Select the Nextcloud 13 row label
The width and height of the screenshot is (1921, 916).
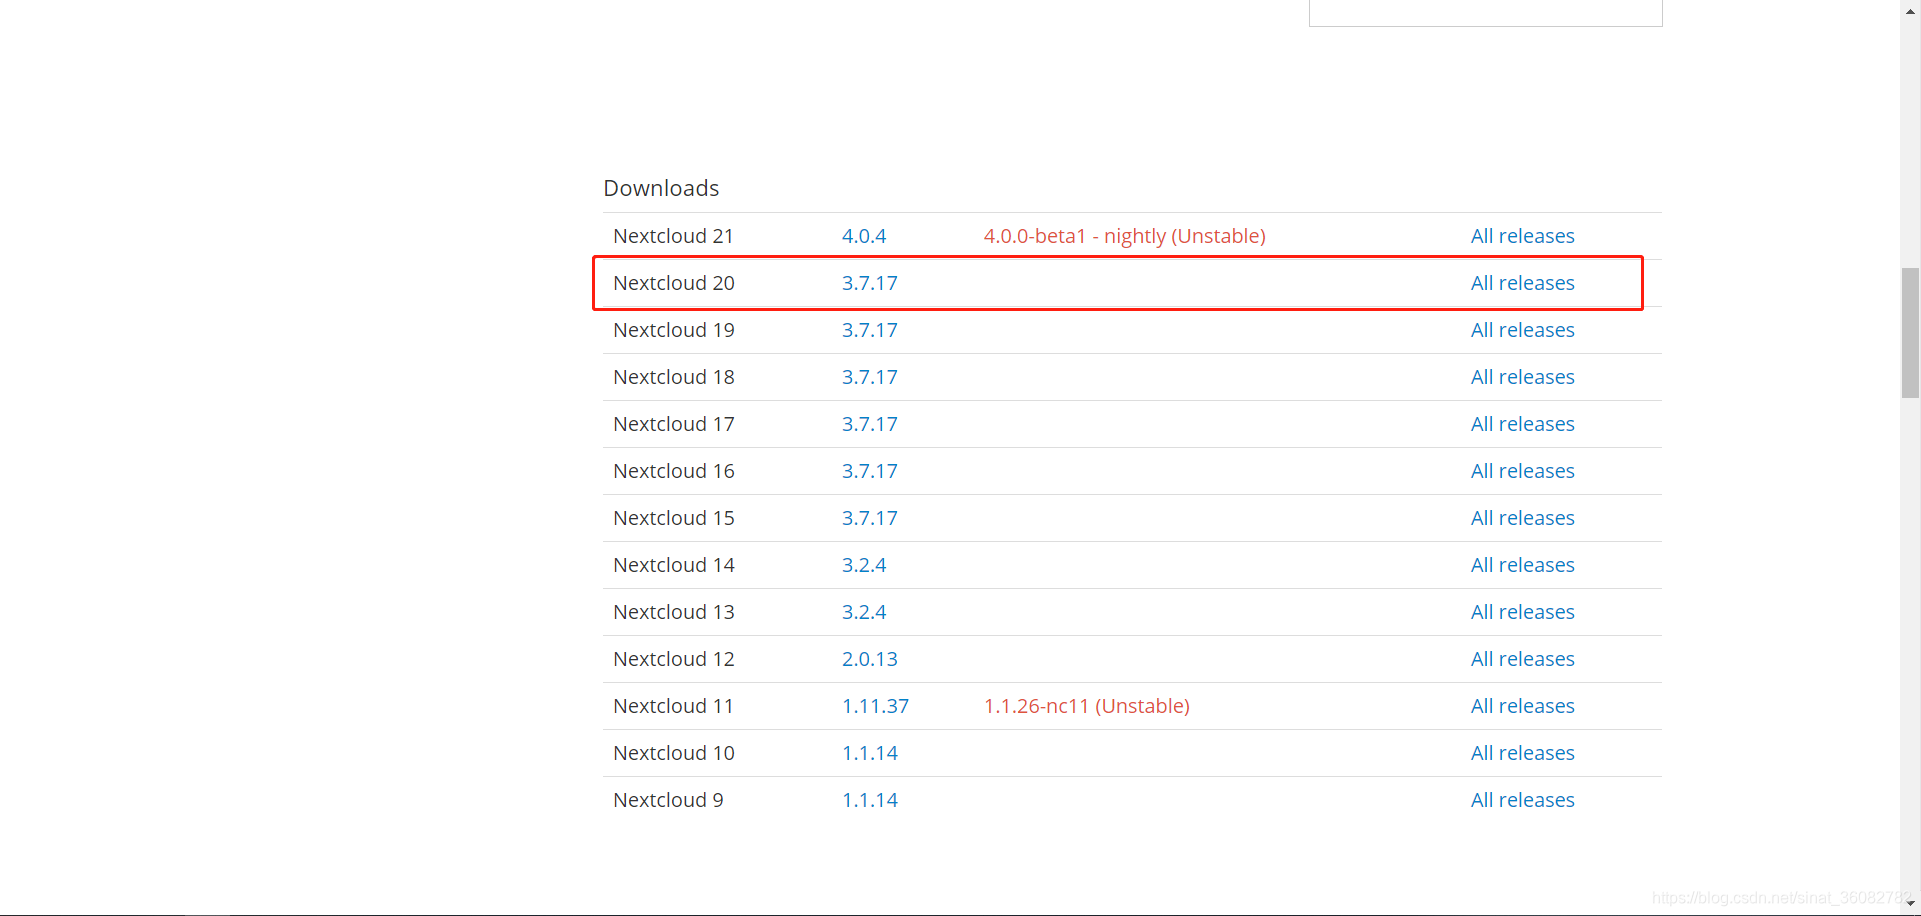pos(673,612)
